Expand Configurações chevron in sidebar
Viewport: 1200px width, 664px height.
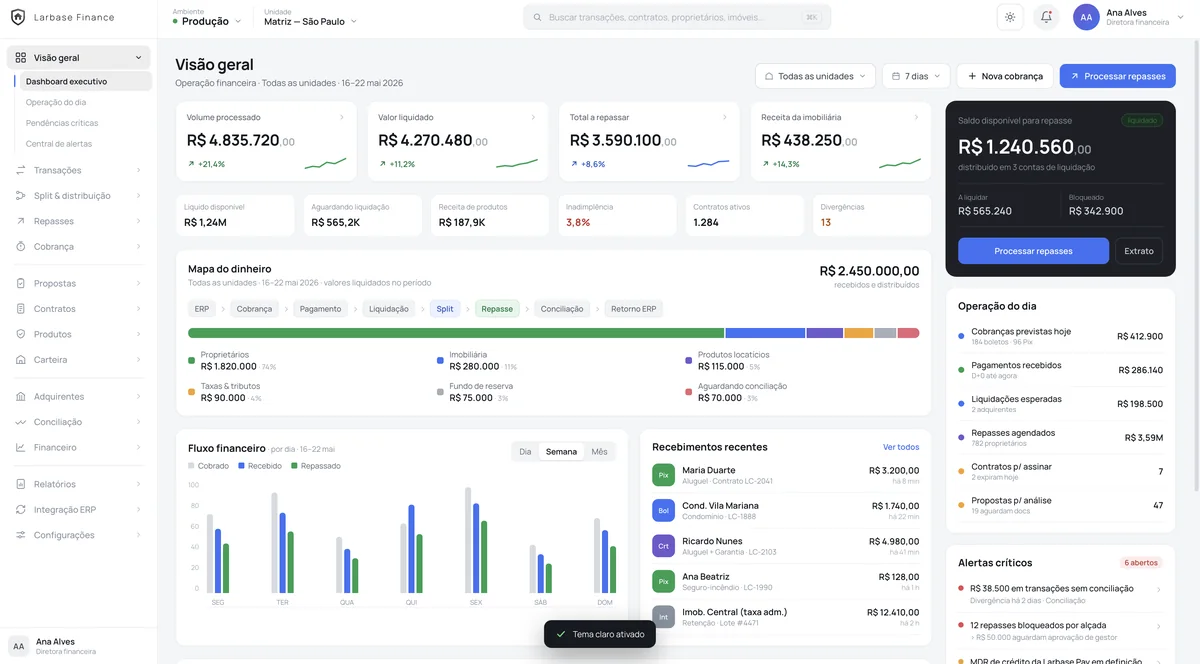(138, 535)
